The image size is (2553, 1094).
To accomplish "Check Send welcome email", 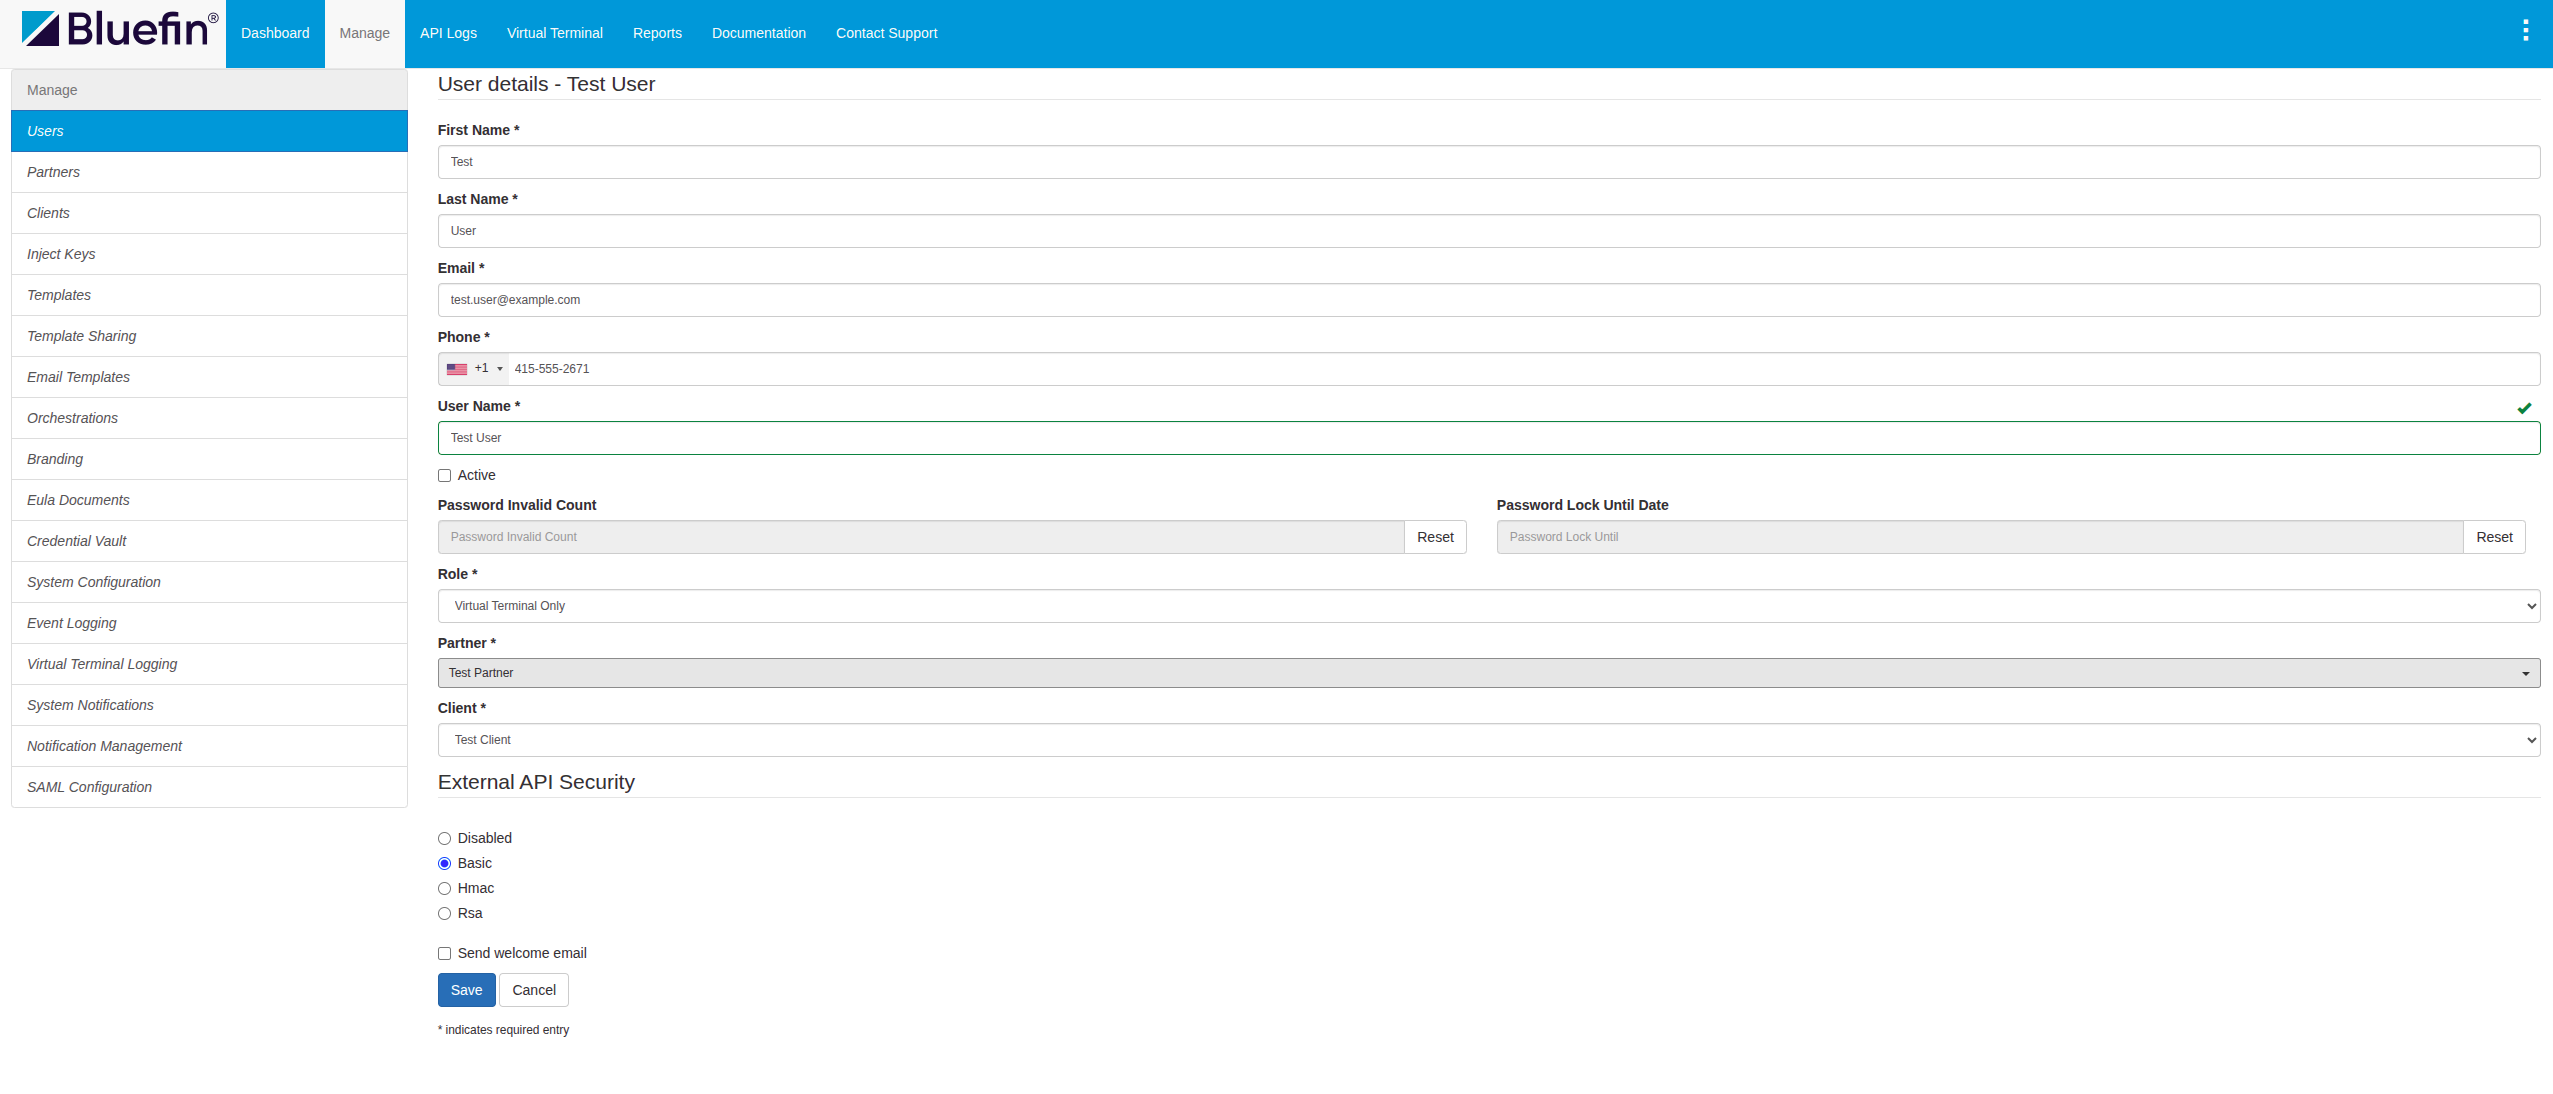I will 445,954.
